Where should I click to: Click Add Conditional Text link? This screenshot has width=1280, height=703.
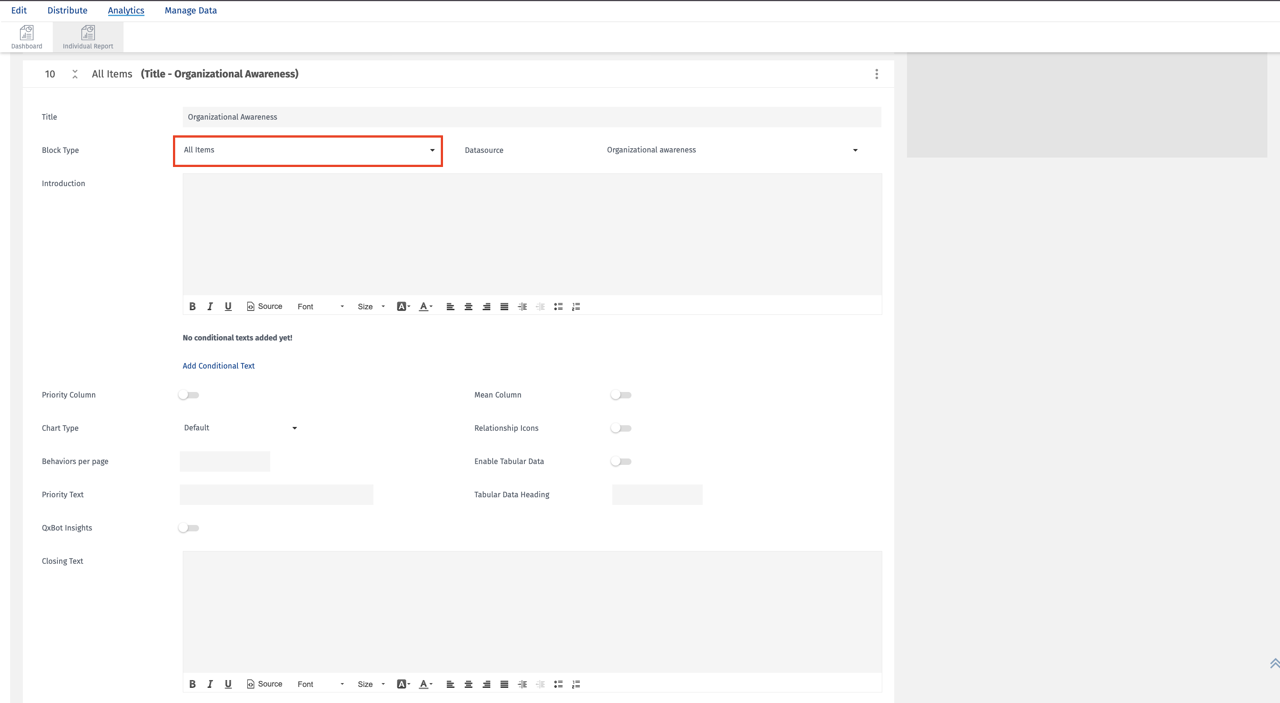click(x=218, y=365)
